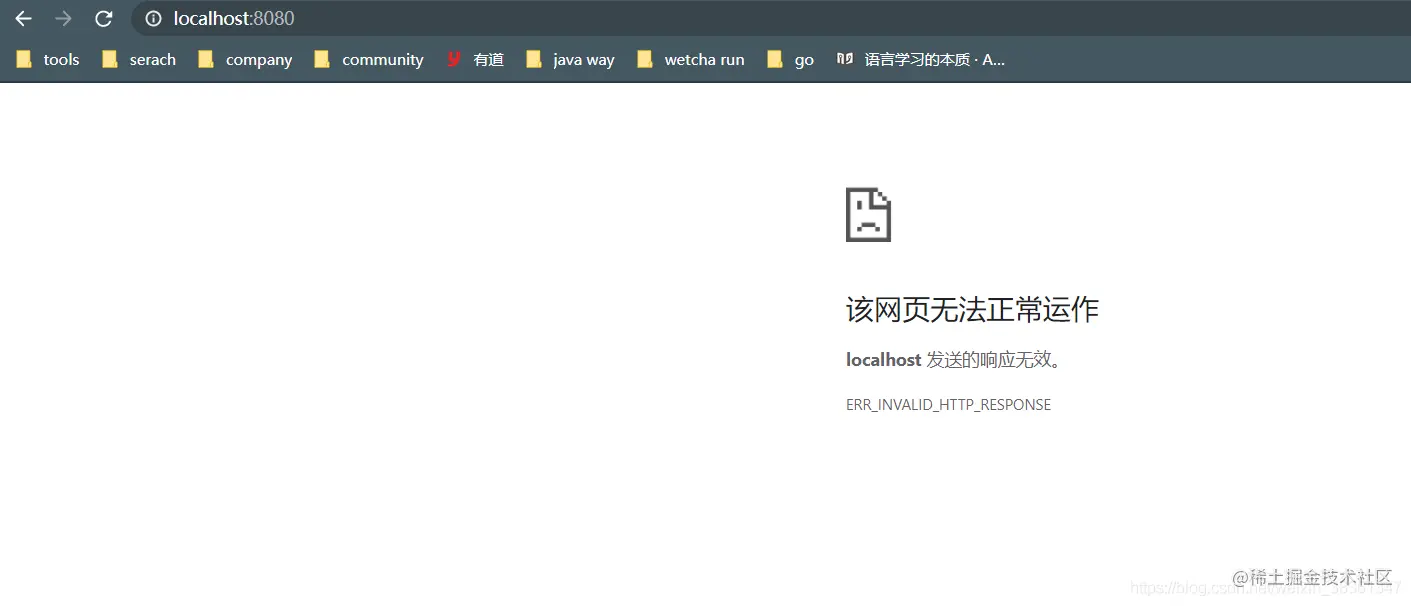1411x606 pixels.
Task: Open the tools bookmark folder
Action: point(61,59)
